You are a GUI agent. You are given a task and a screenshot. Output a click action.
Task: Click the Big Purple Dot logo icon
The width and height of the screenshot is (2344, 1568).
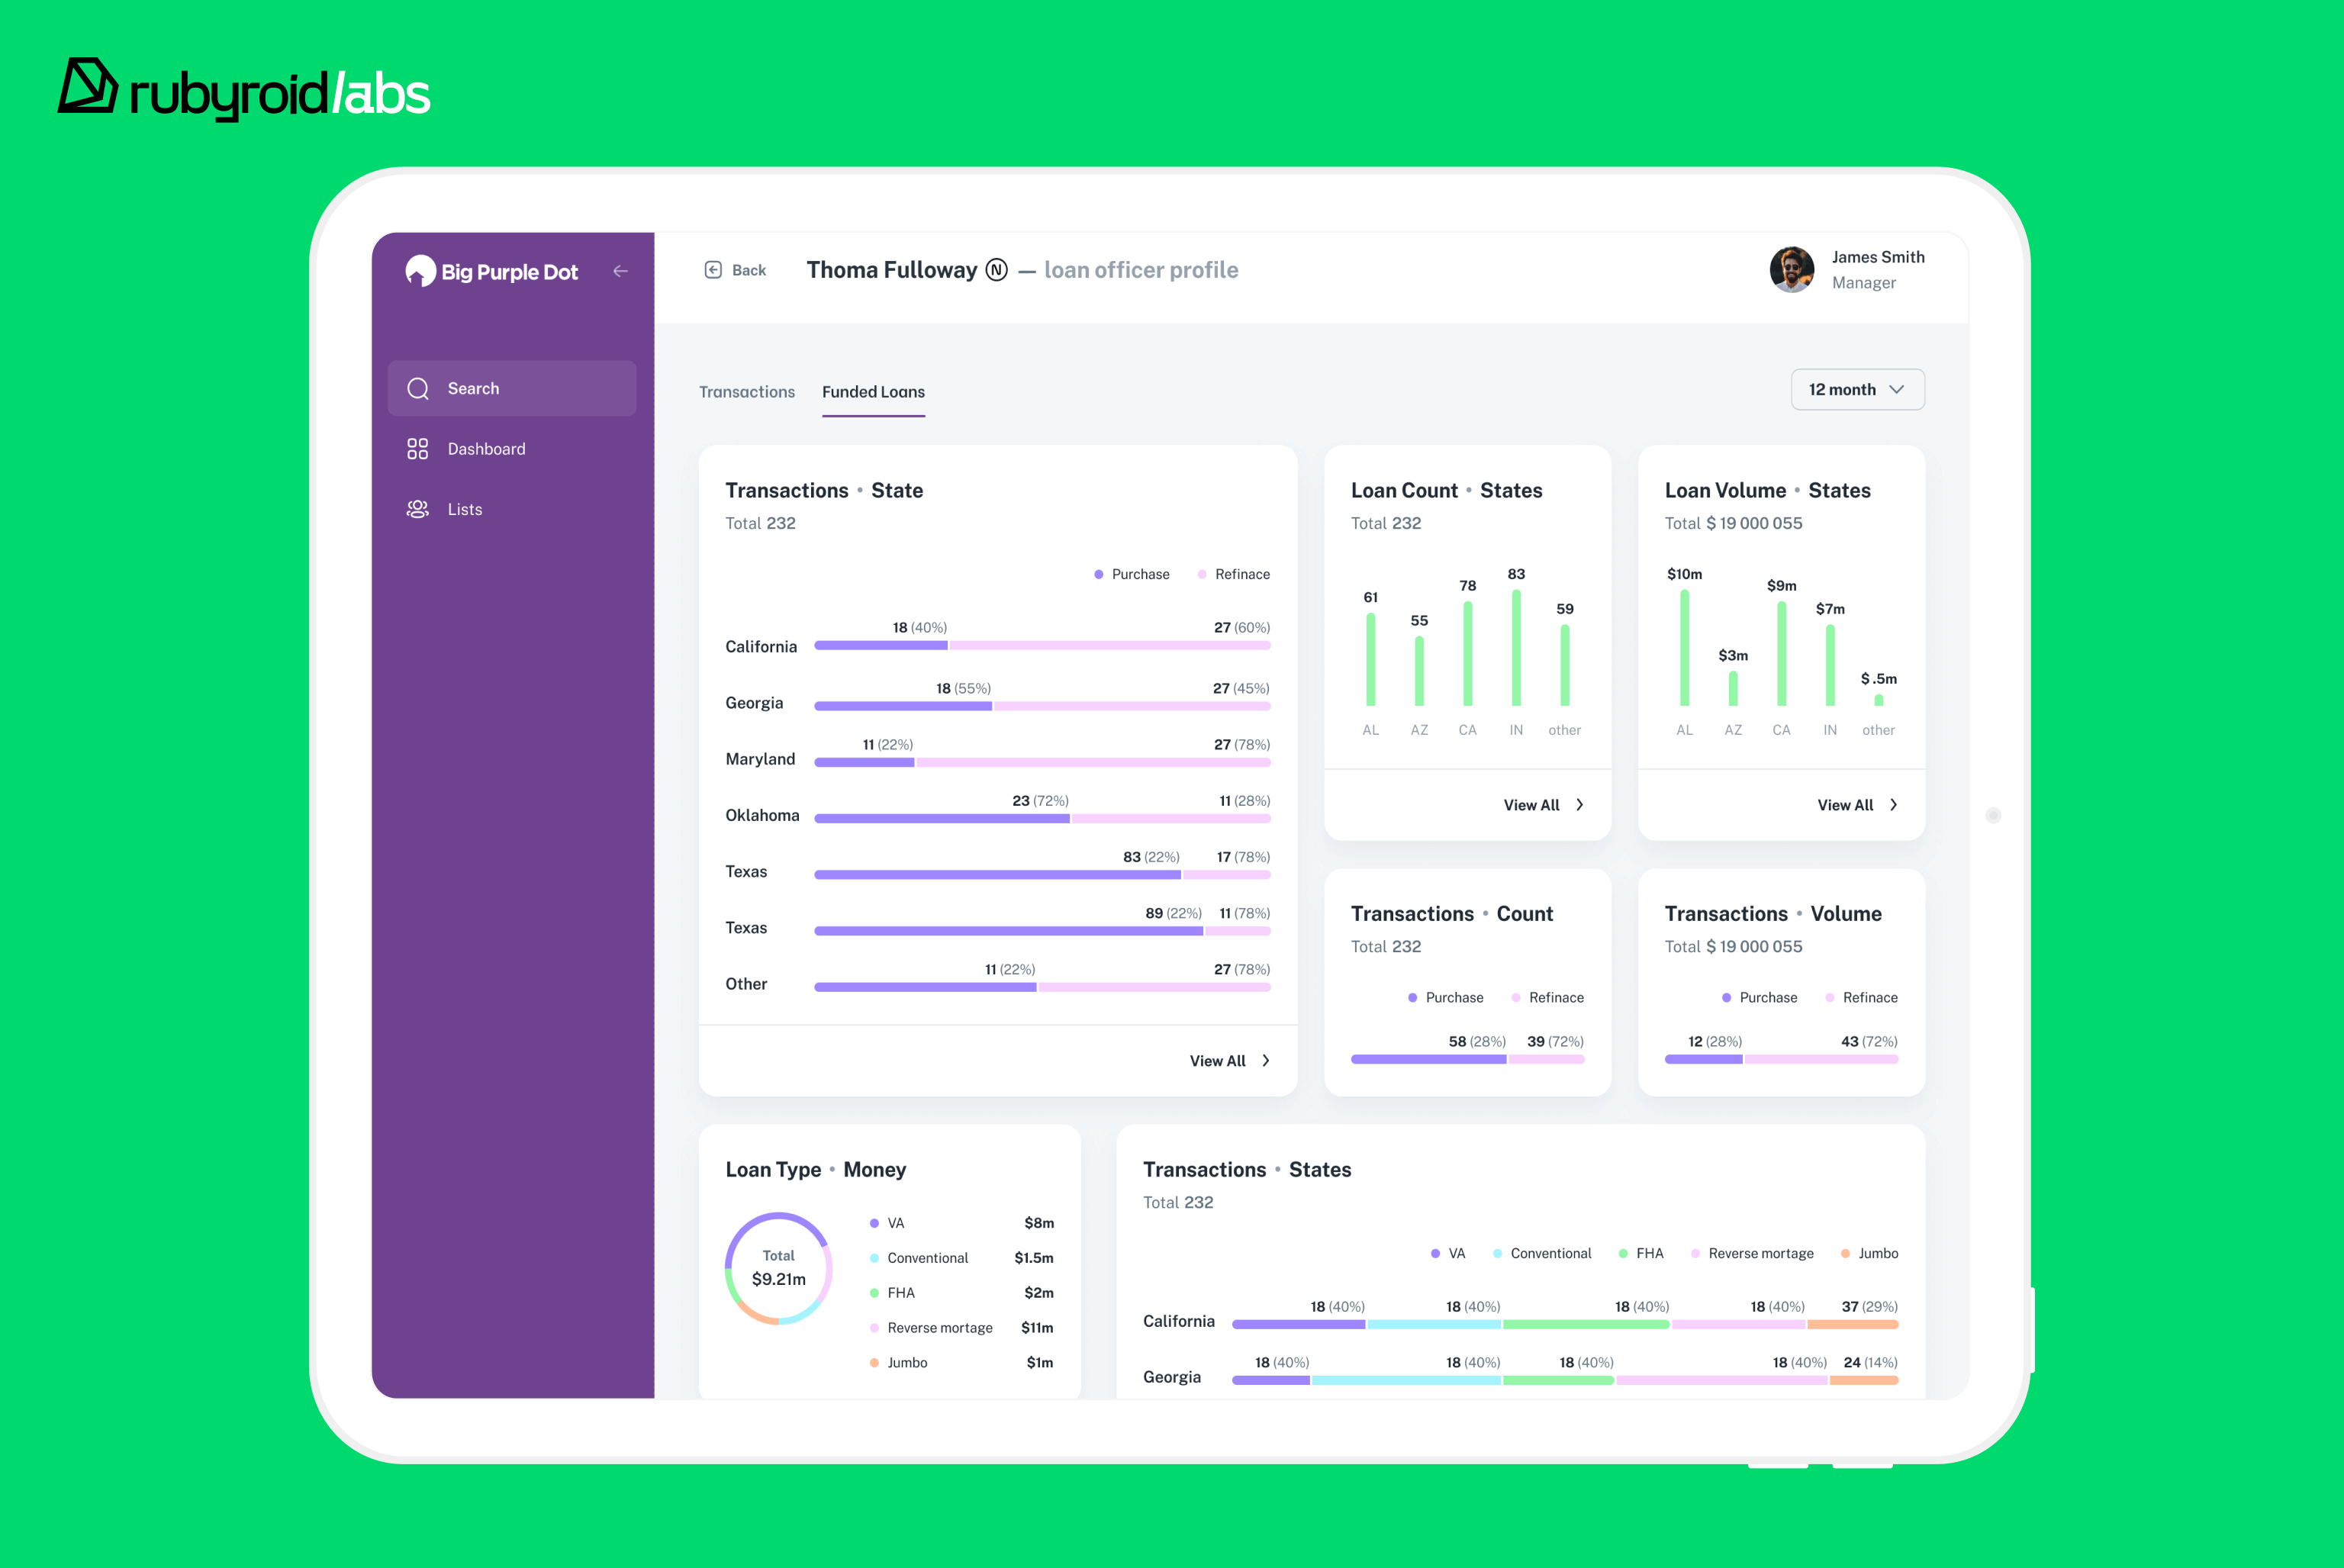tap(421, 271)
